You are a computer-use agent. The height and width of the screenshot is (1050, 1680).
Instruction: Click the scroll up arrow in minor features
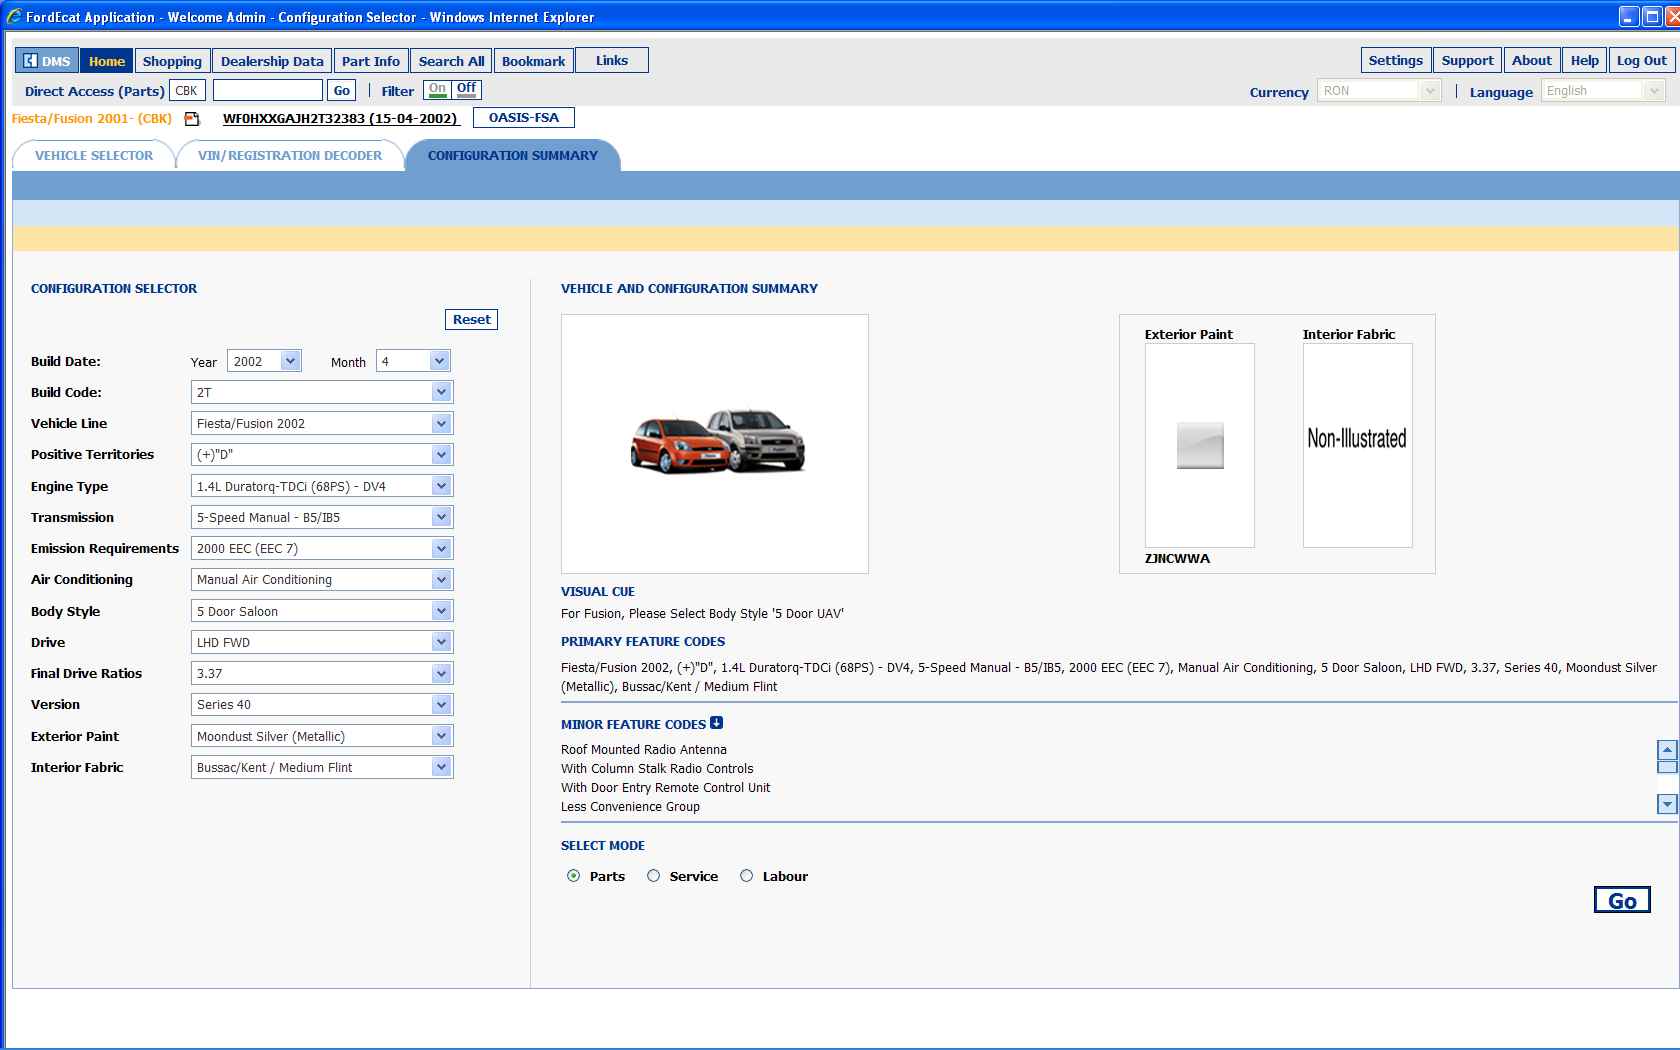[1666, 749]
